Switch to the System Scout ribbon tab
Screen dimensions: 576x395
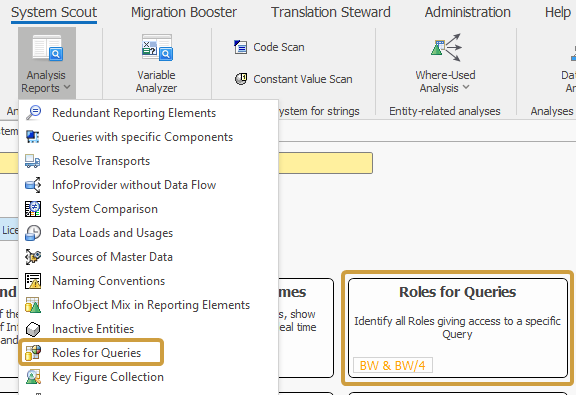coord(54,12)
